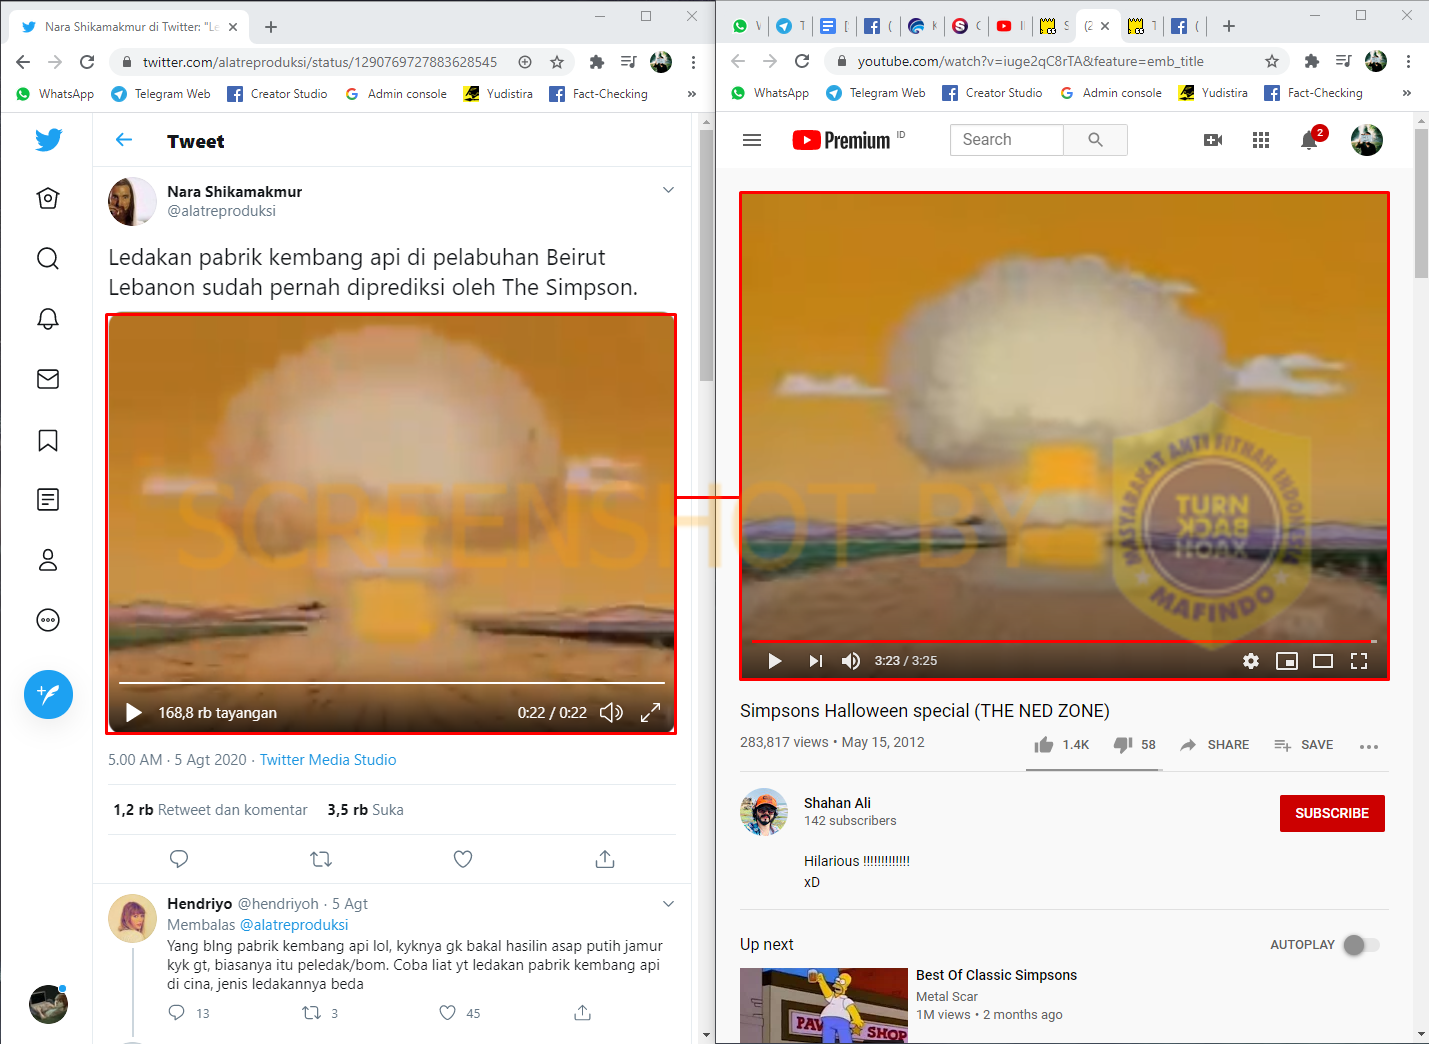Image resolution: width=1429 pixels, height=1044 pixels.
Task: Open Admin console bookmark in YouTube window
Action: click(x=1110, y=93)
